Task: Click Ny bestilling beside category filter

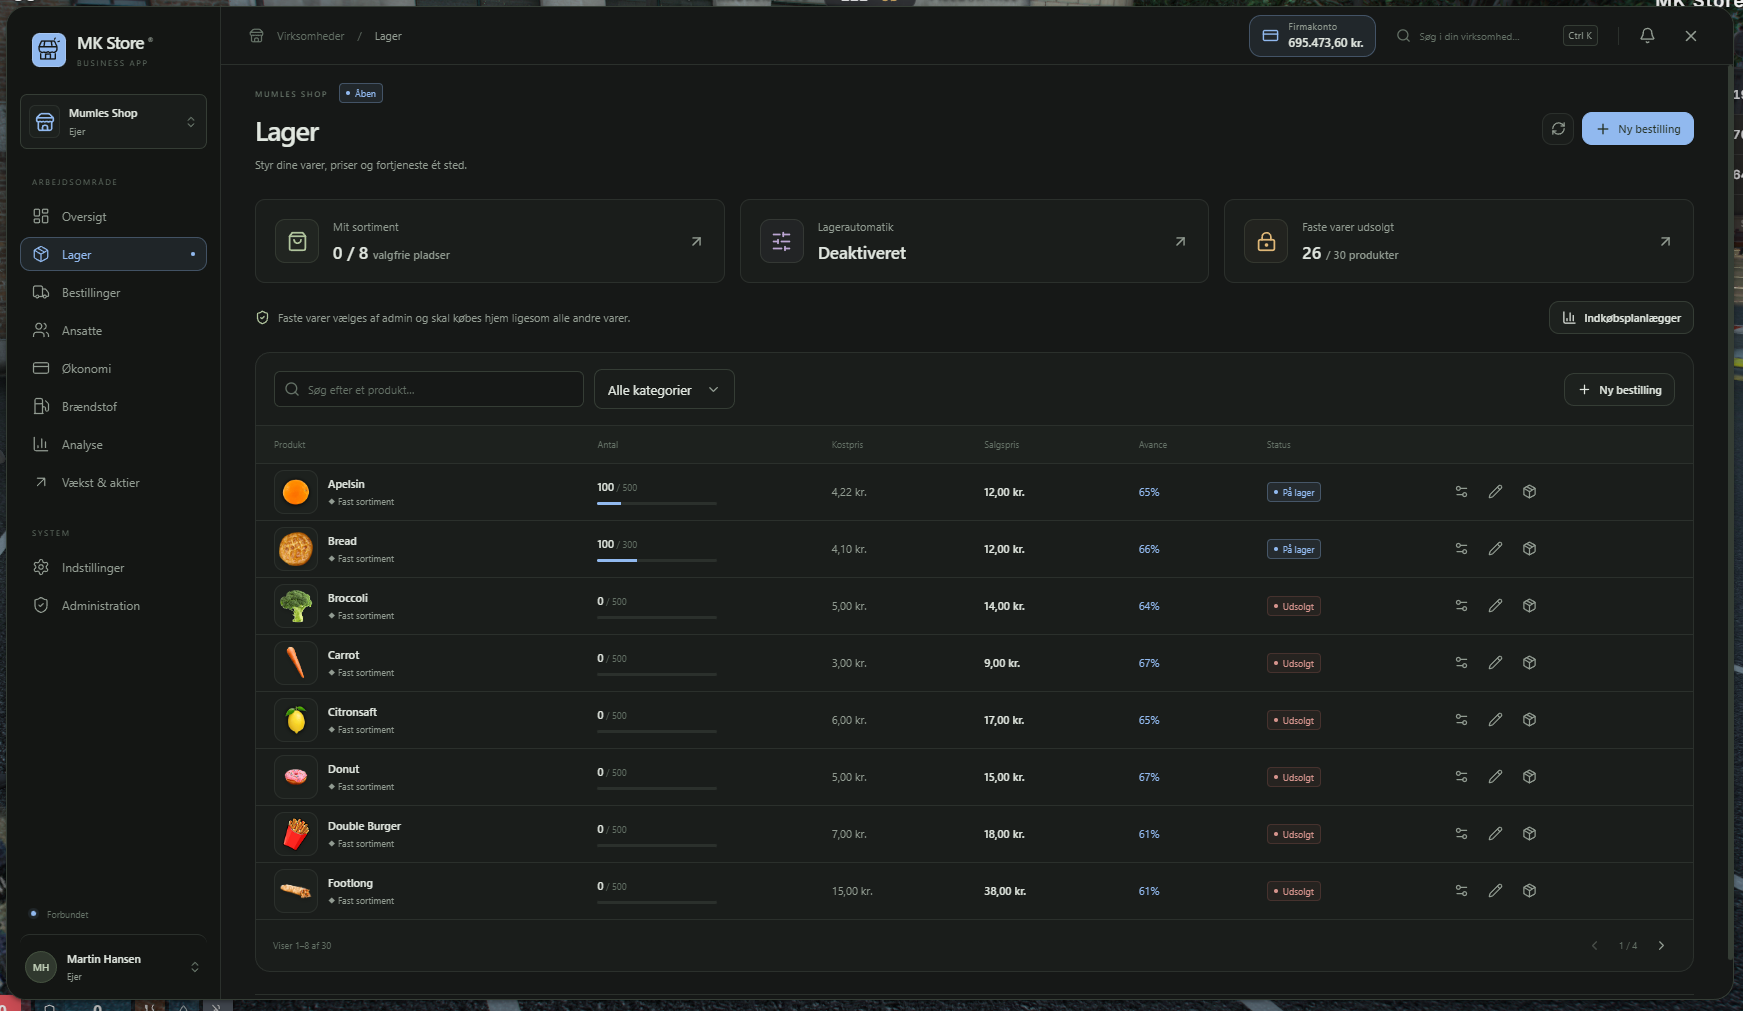Action: (x=1619, y=390)
